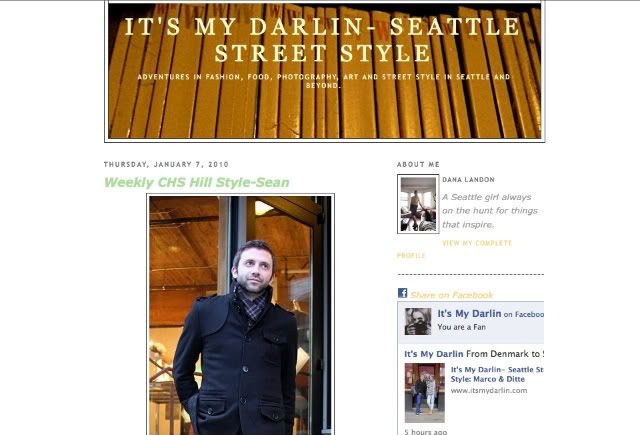This screenshot has height=435, width=640.
Task: Open the Weekly CHS Hill Style-Sean post title
Action: pyautogui.click(x=197, y=182)
